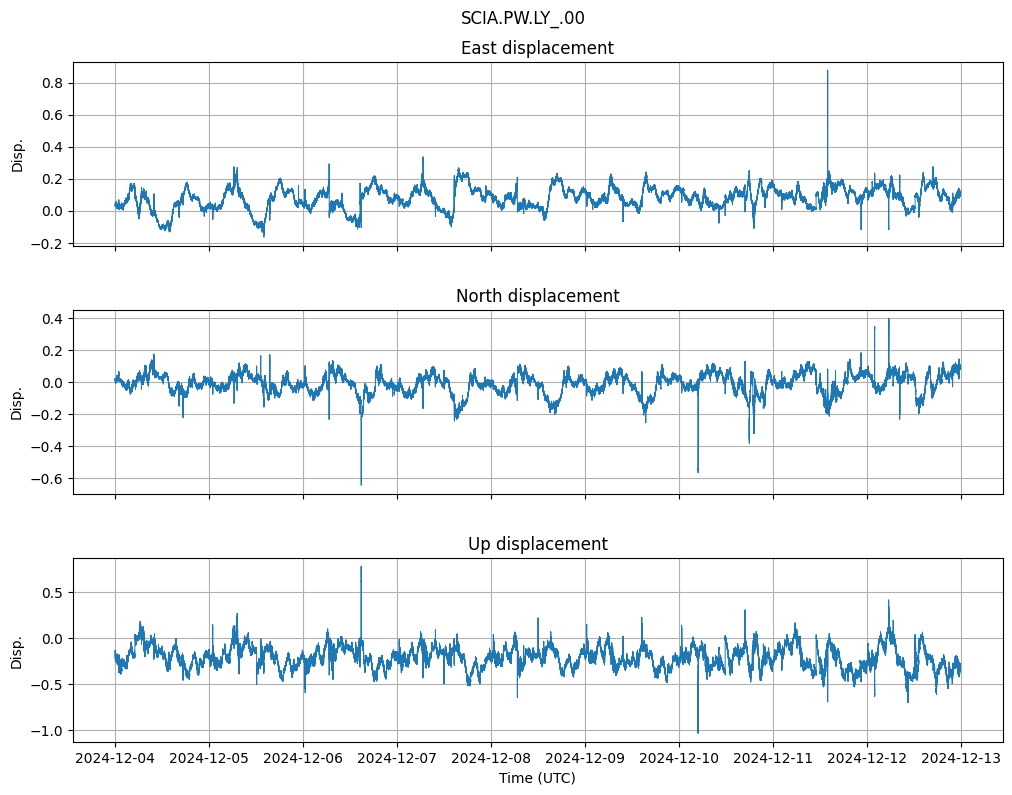This screenshot has height=795, width=1012.
Task: Click the 2024-12-07 date tick label
Action: click(x=397, y=759)
